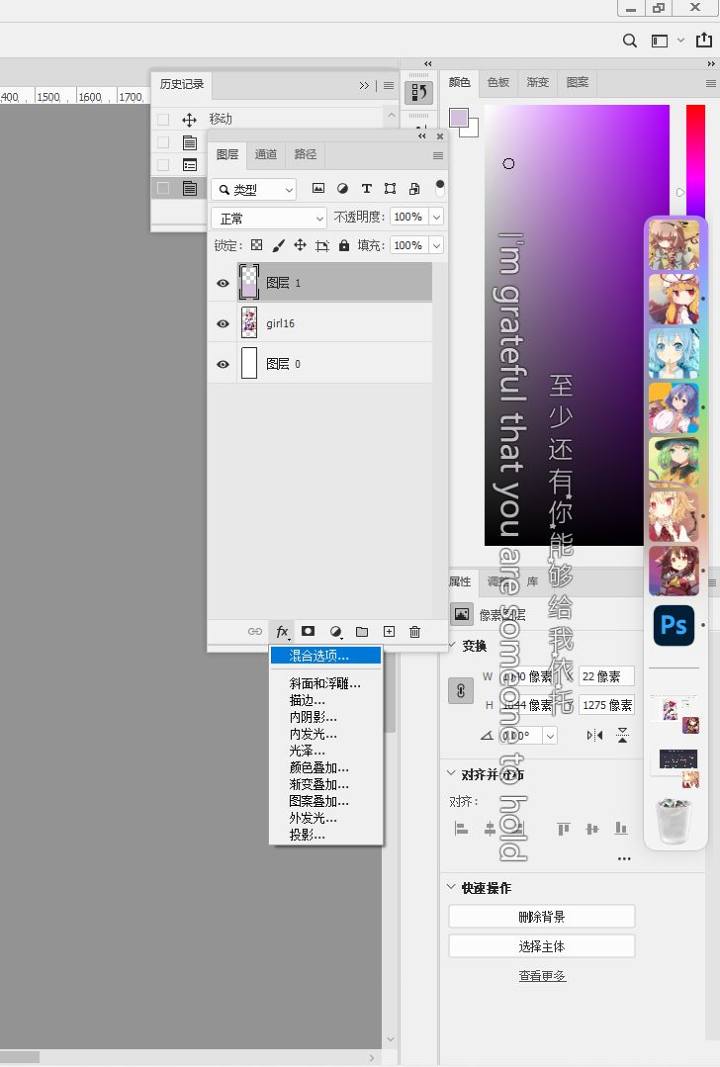720x1067 pixels.
Task: Click the 选择主体 button
Action: tap(542, 947)
